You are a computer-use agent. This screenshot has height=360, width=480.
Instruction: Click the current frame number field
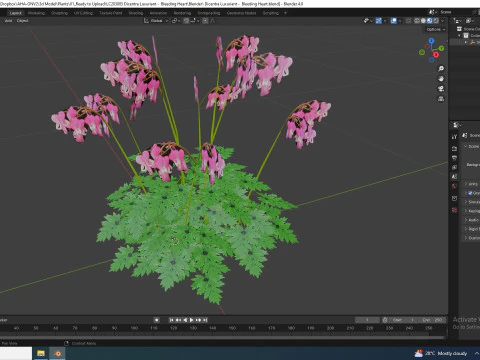tap(367, 320)
